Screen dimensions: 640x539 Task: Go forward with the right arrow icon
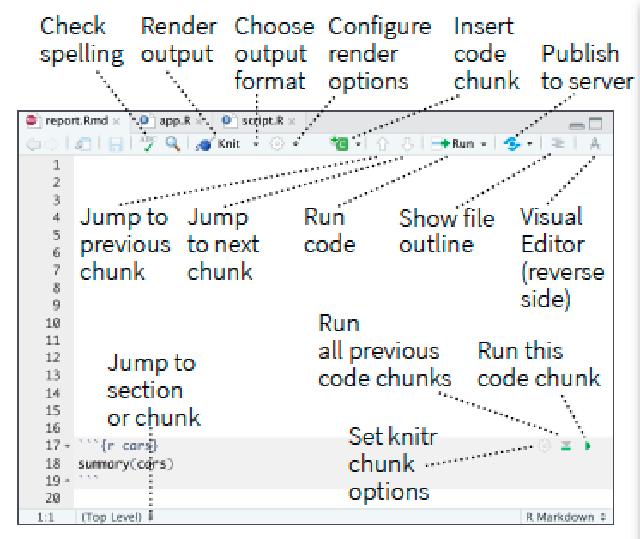coord(52,144)
